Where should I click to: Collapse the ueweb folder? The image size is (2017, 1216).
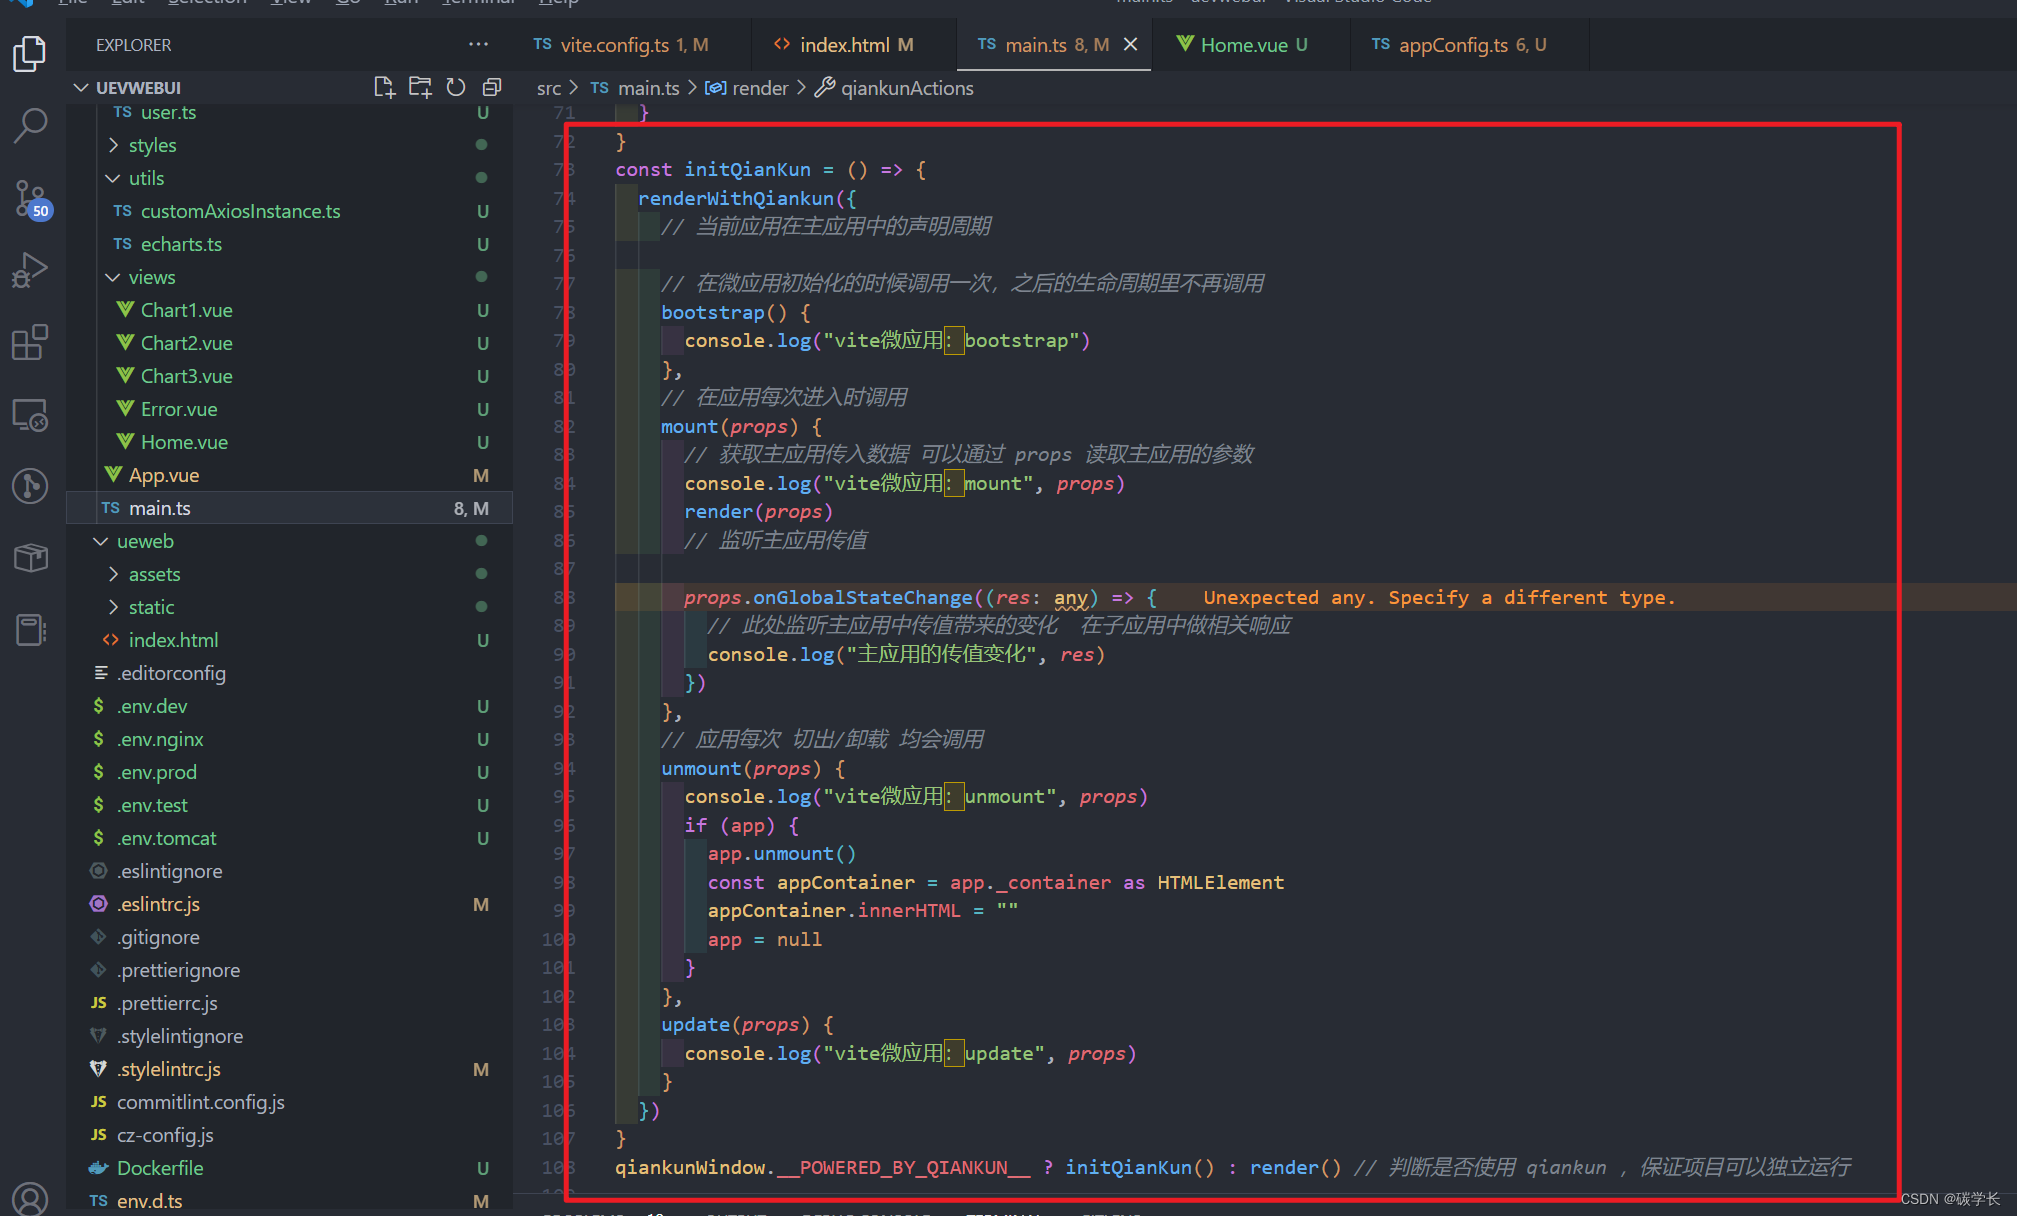(290, 541)
